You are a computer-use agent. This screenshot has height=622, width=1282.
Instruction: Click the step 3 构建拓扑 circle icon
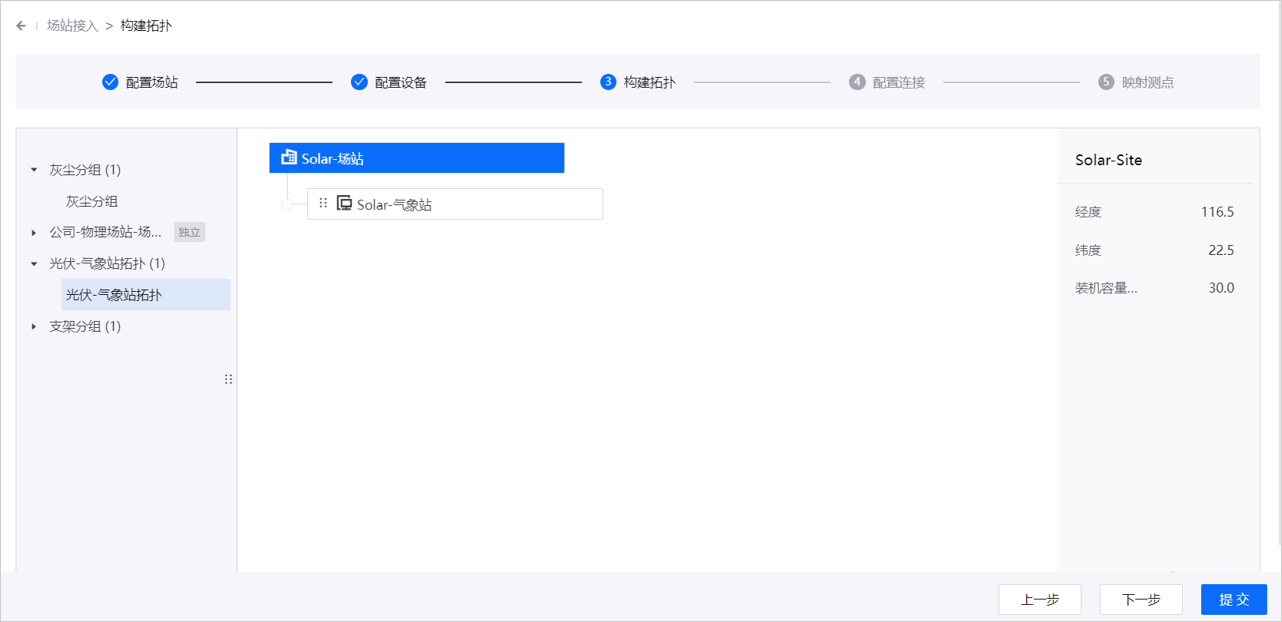[608, 82]
